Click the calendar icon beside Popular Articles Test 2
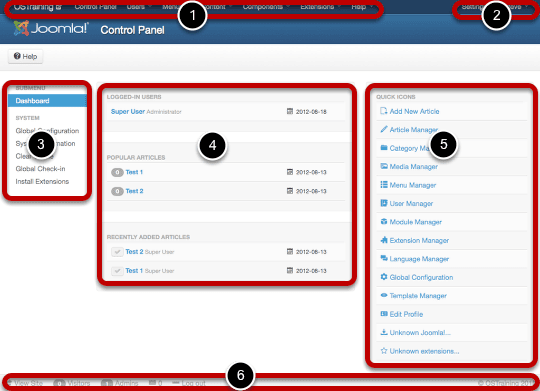The height and width of the screenshot is (391, 540). (x=290, y=191)
